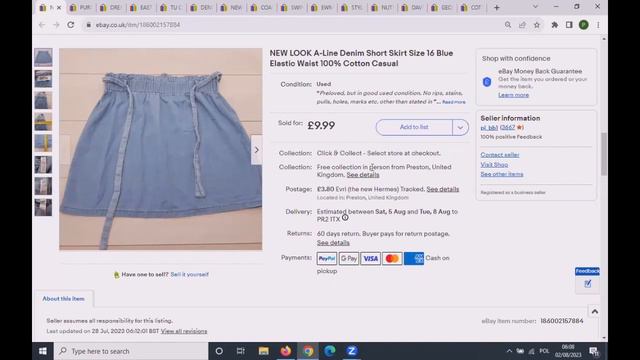640x360 pixels.
Task: Click the share page icon in address bar
Action: click(x=522, y=25)
